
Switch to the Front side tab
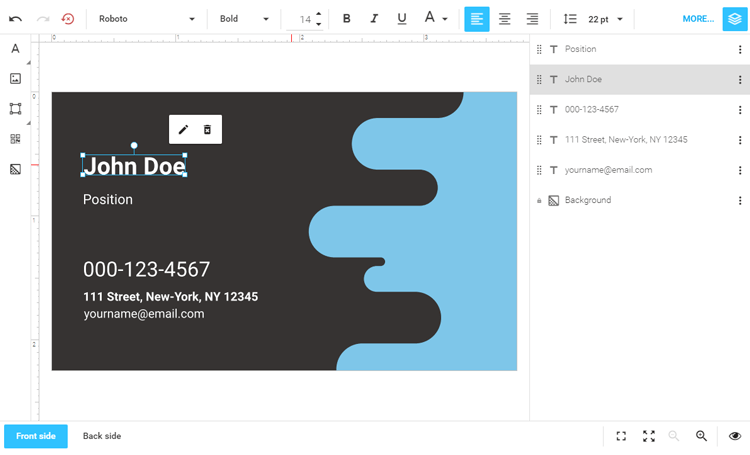click(x=36, y=436)
